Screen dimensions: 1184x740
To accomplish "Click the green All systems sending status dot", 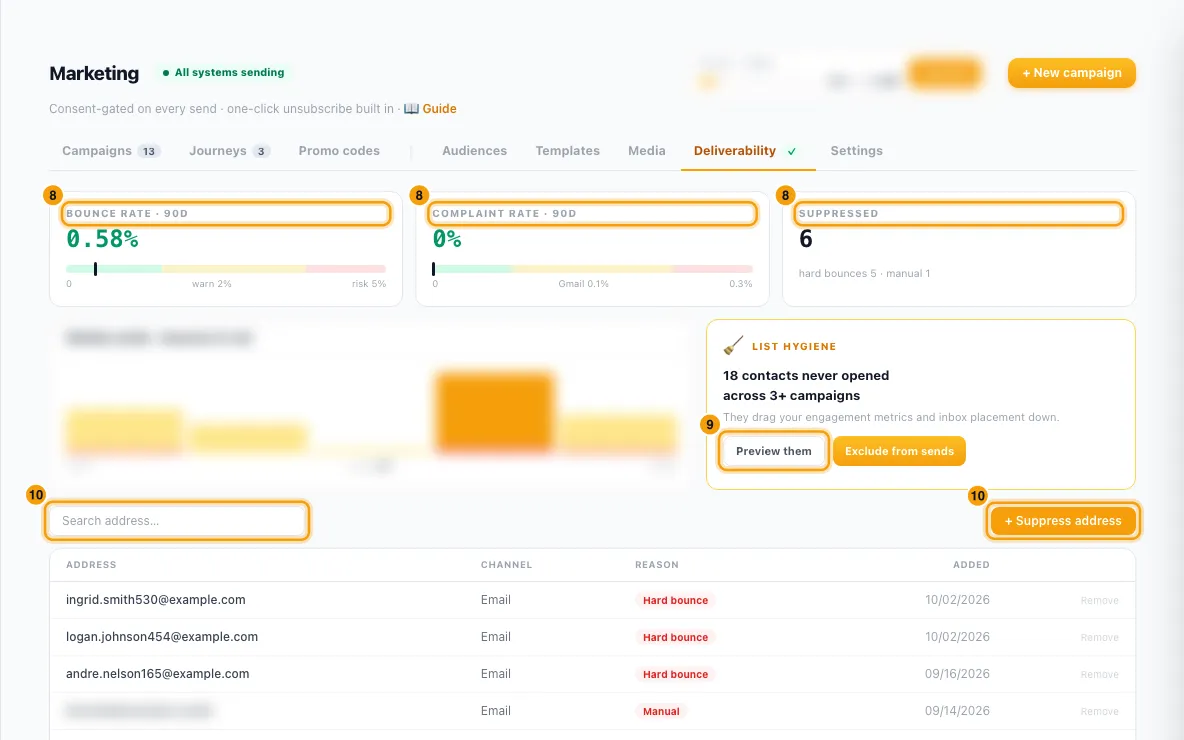I will click(x=165, y=73).
